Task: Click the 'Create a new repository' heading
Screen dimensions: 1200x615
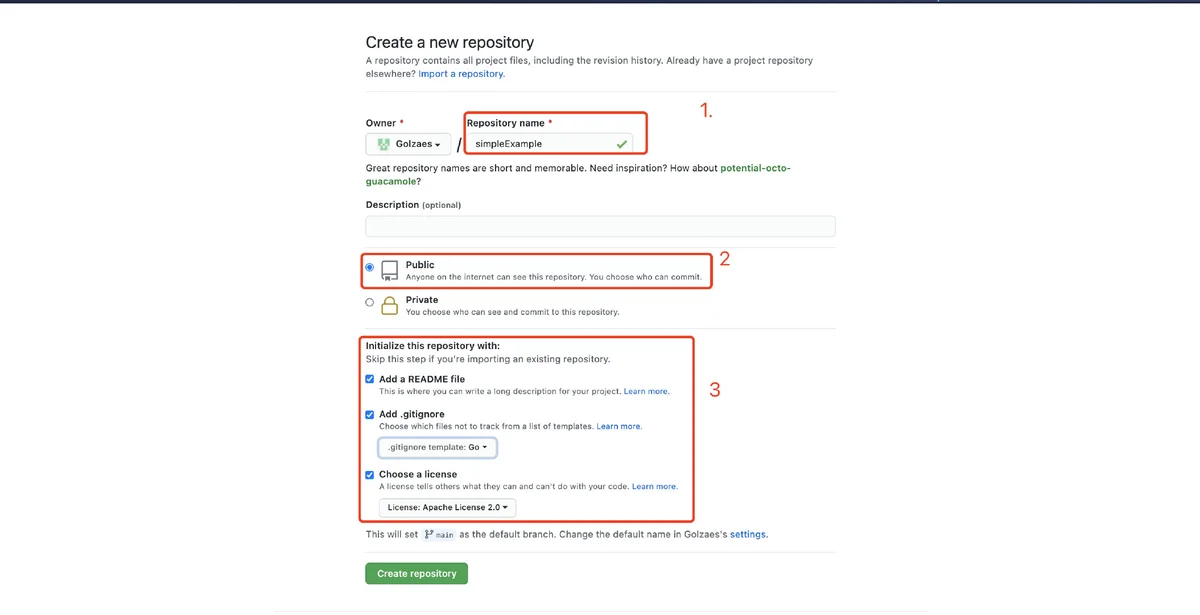Action: (x=450, y=43)
